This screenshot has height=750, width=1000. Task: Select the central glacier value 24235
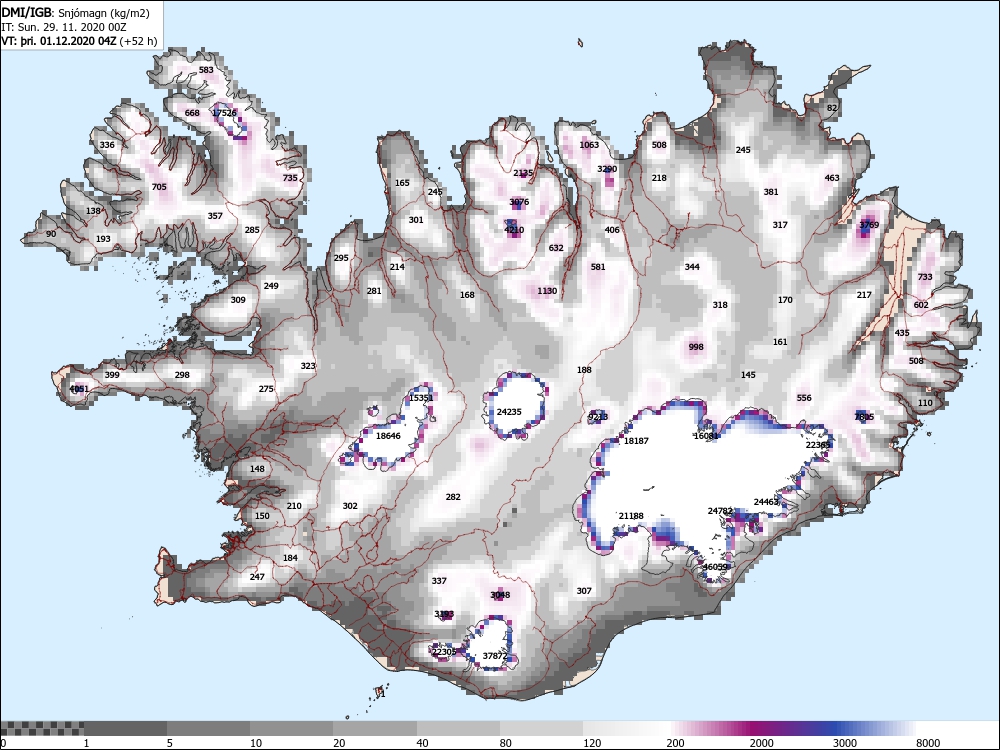tap(509, 412)
